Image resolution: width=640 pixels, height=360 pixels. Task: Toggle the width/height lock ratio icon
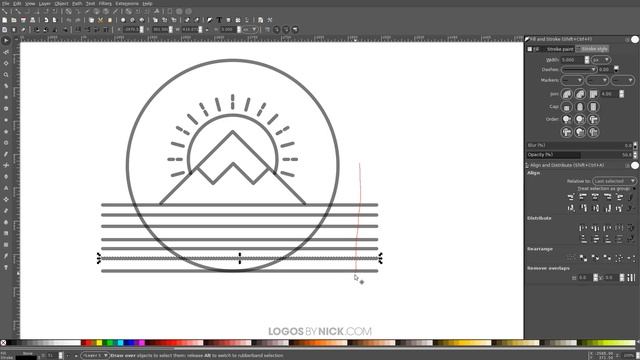pos(207,29)
